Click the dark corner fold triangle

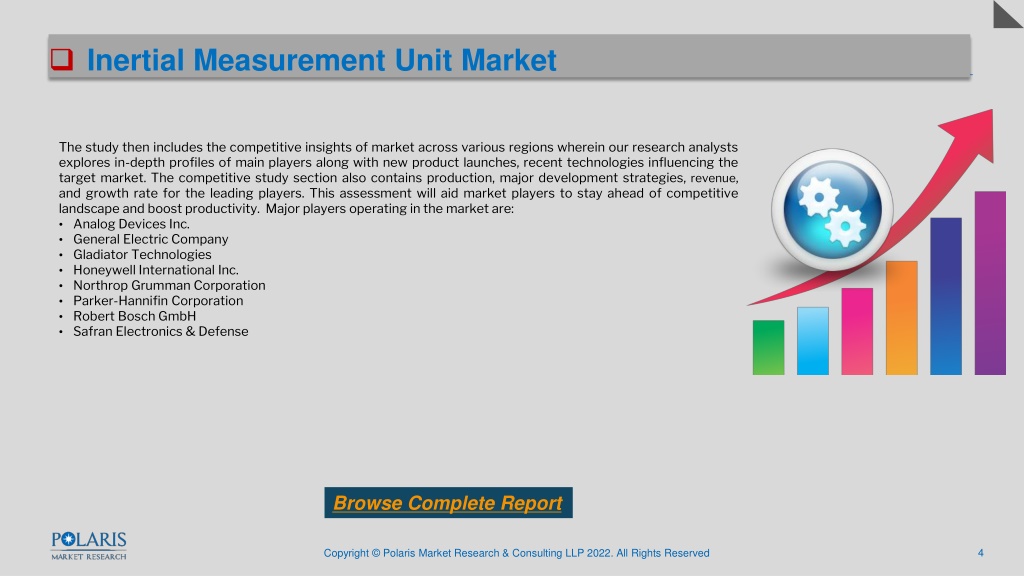pos(1008,14)
